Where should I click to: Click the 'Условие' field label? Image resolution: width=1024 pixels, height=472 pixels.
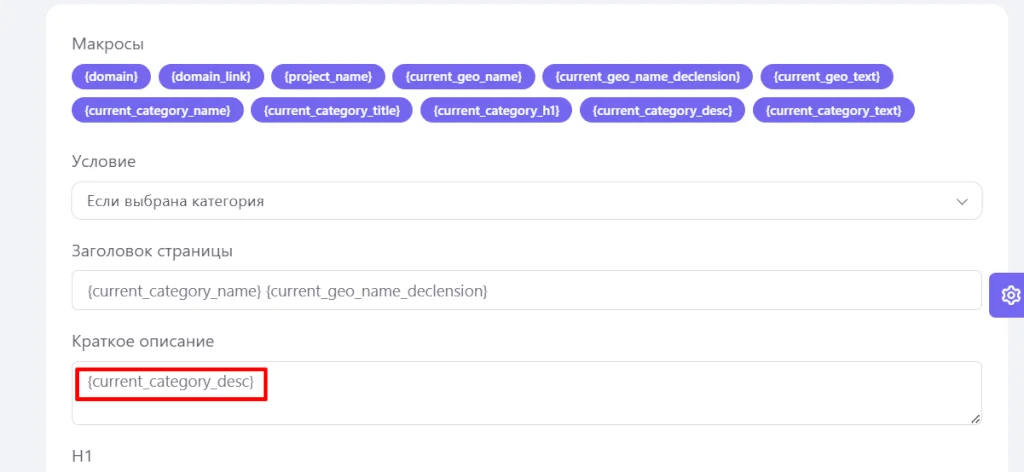pyautogui.click(x=104, y=161)
